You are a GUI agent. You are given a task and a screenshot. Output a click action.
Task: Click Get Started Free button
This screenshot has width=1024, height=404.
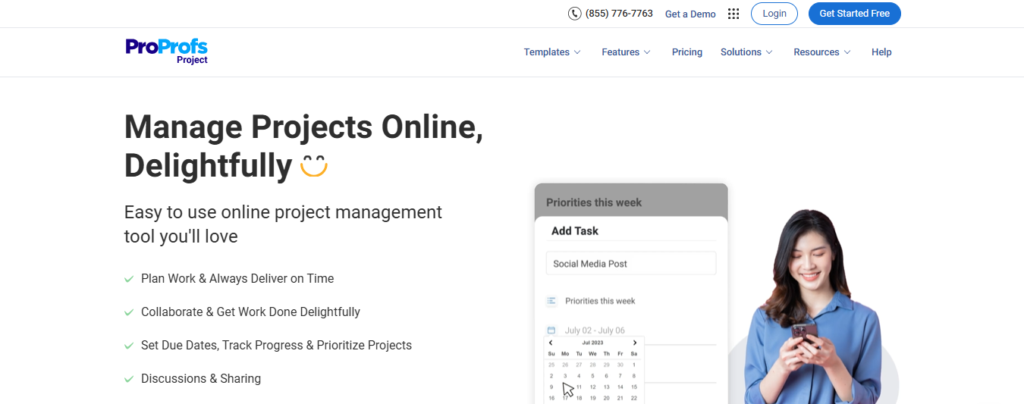click(x=854, y=14)
